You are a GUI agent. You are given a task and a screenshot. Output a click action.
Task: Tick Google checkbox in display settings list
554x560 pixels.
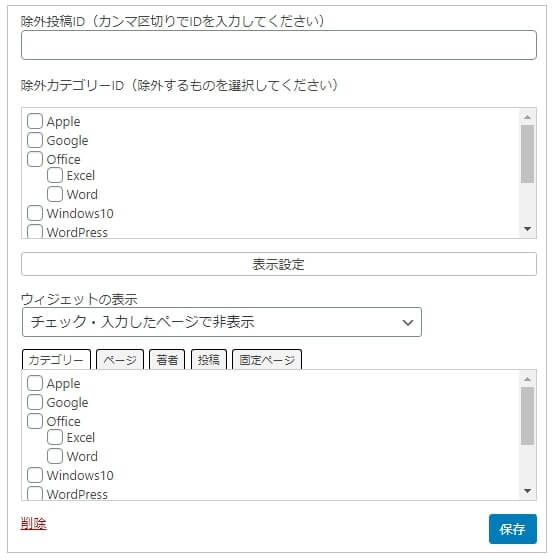[x=35, y=402]
